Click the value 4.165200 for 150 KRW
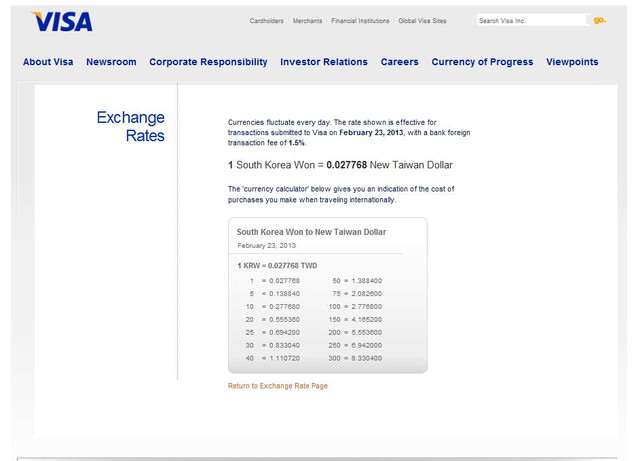Viewport: 640px width, 461px height. [367, 319]
